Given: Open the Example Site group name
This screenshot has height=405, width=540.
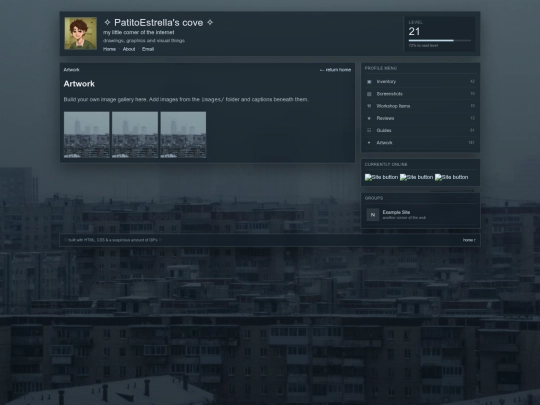Looking at the screenshot, I should click(x=396, y=212).
